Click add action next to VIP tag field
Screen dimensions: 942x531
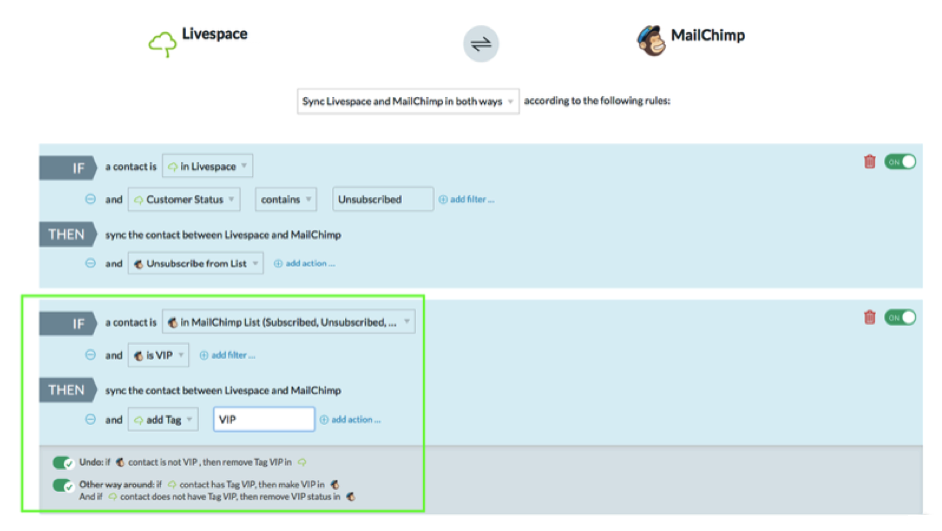point(350,420)
